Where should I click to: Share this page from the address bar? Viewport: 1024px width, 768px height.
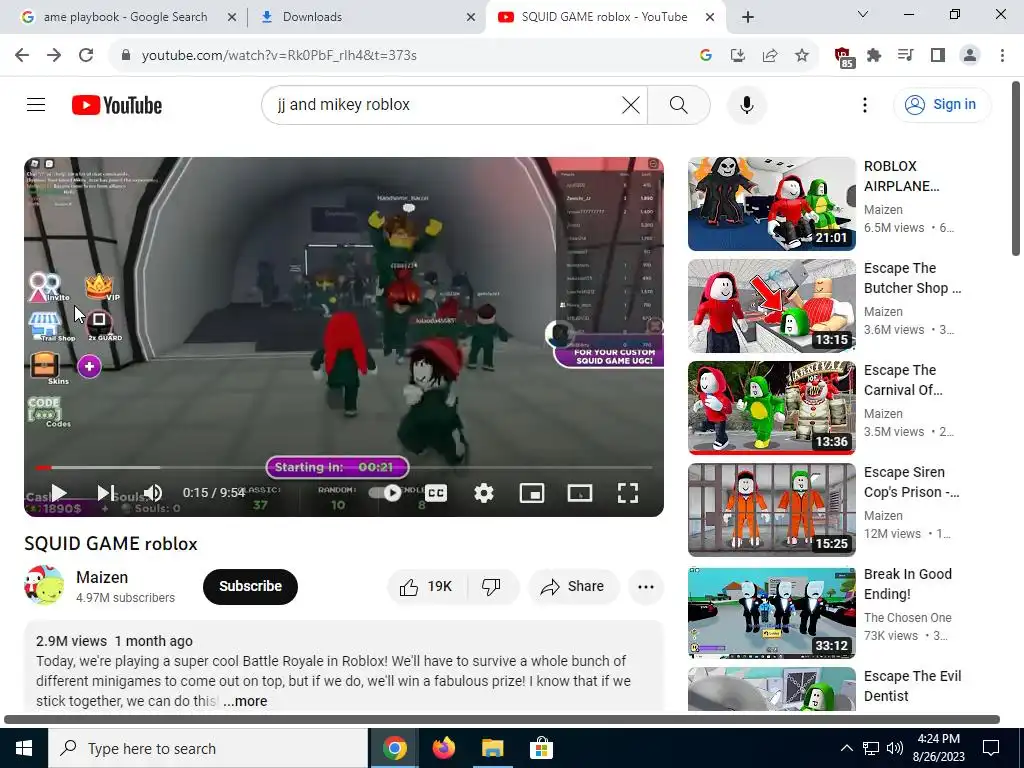coord(770,55)
